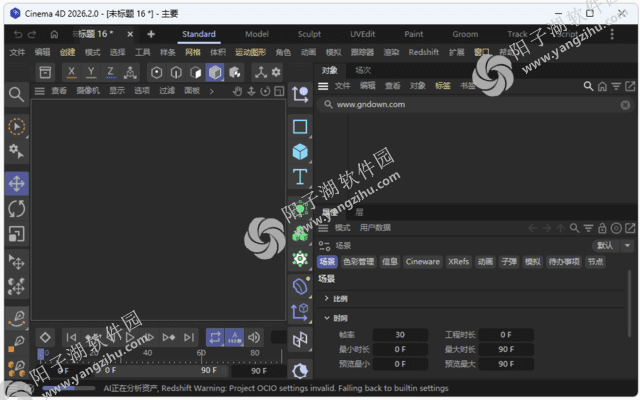Open the viewport hamburger menu
The width and height of the screenshot is (640, 400).
click(39, 91)
